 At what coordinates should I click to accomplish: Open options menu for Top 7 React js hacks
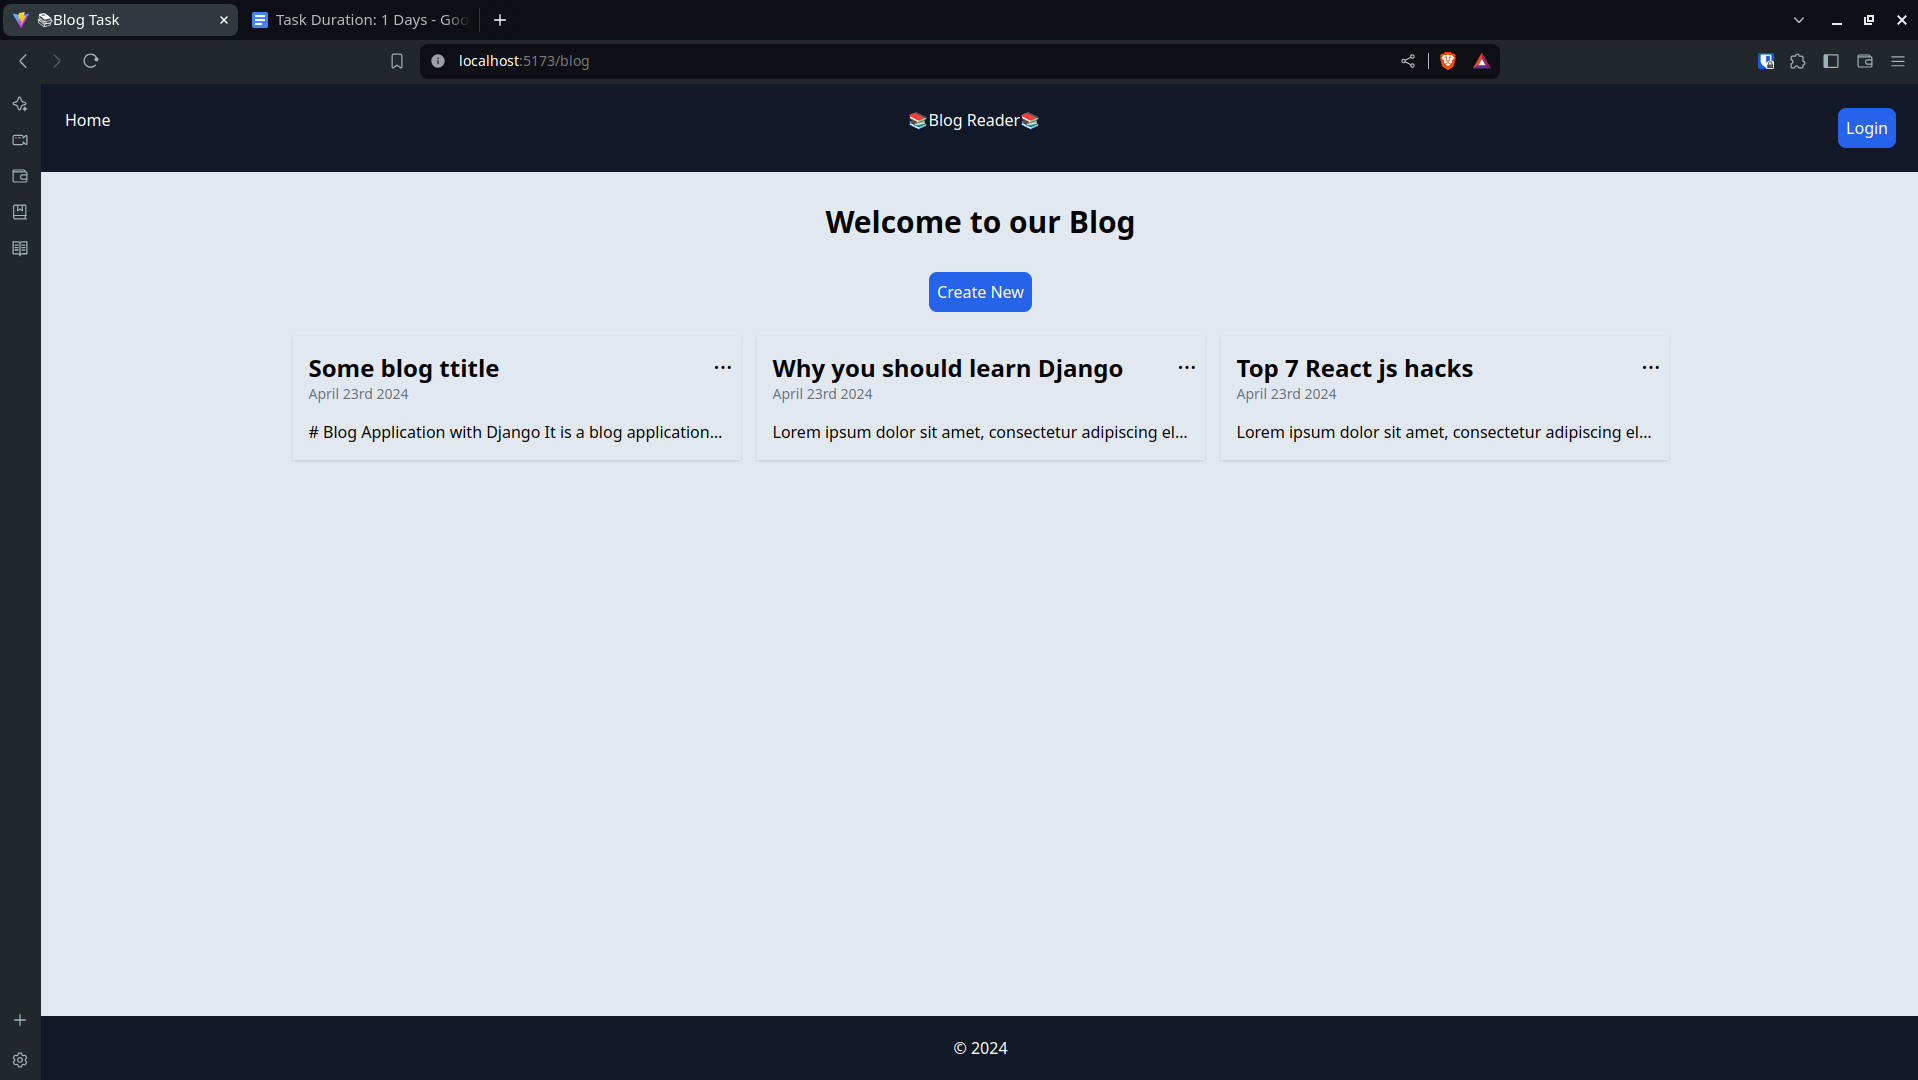(x=1651, y=368)
